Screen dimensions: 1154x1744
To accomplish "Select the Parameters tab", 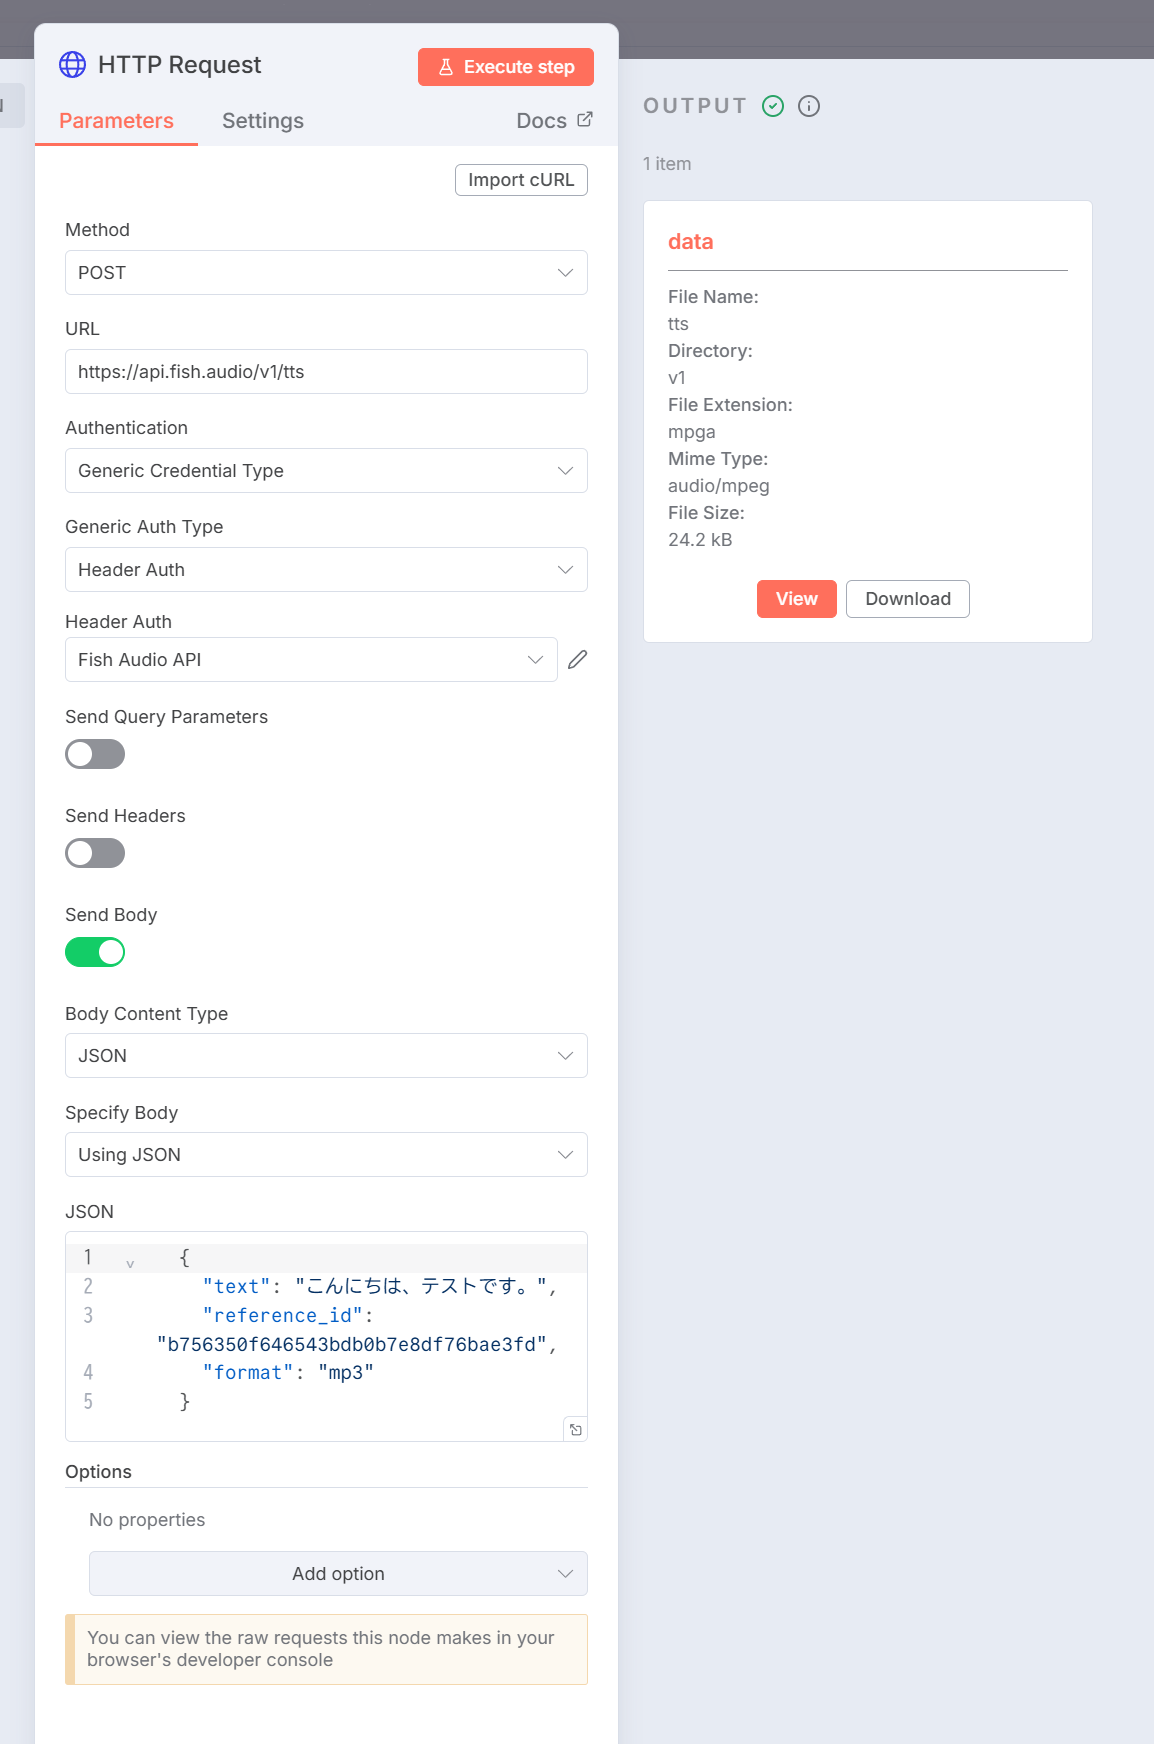I will (116, 121).
